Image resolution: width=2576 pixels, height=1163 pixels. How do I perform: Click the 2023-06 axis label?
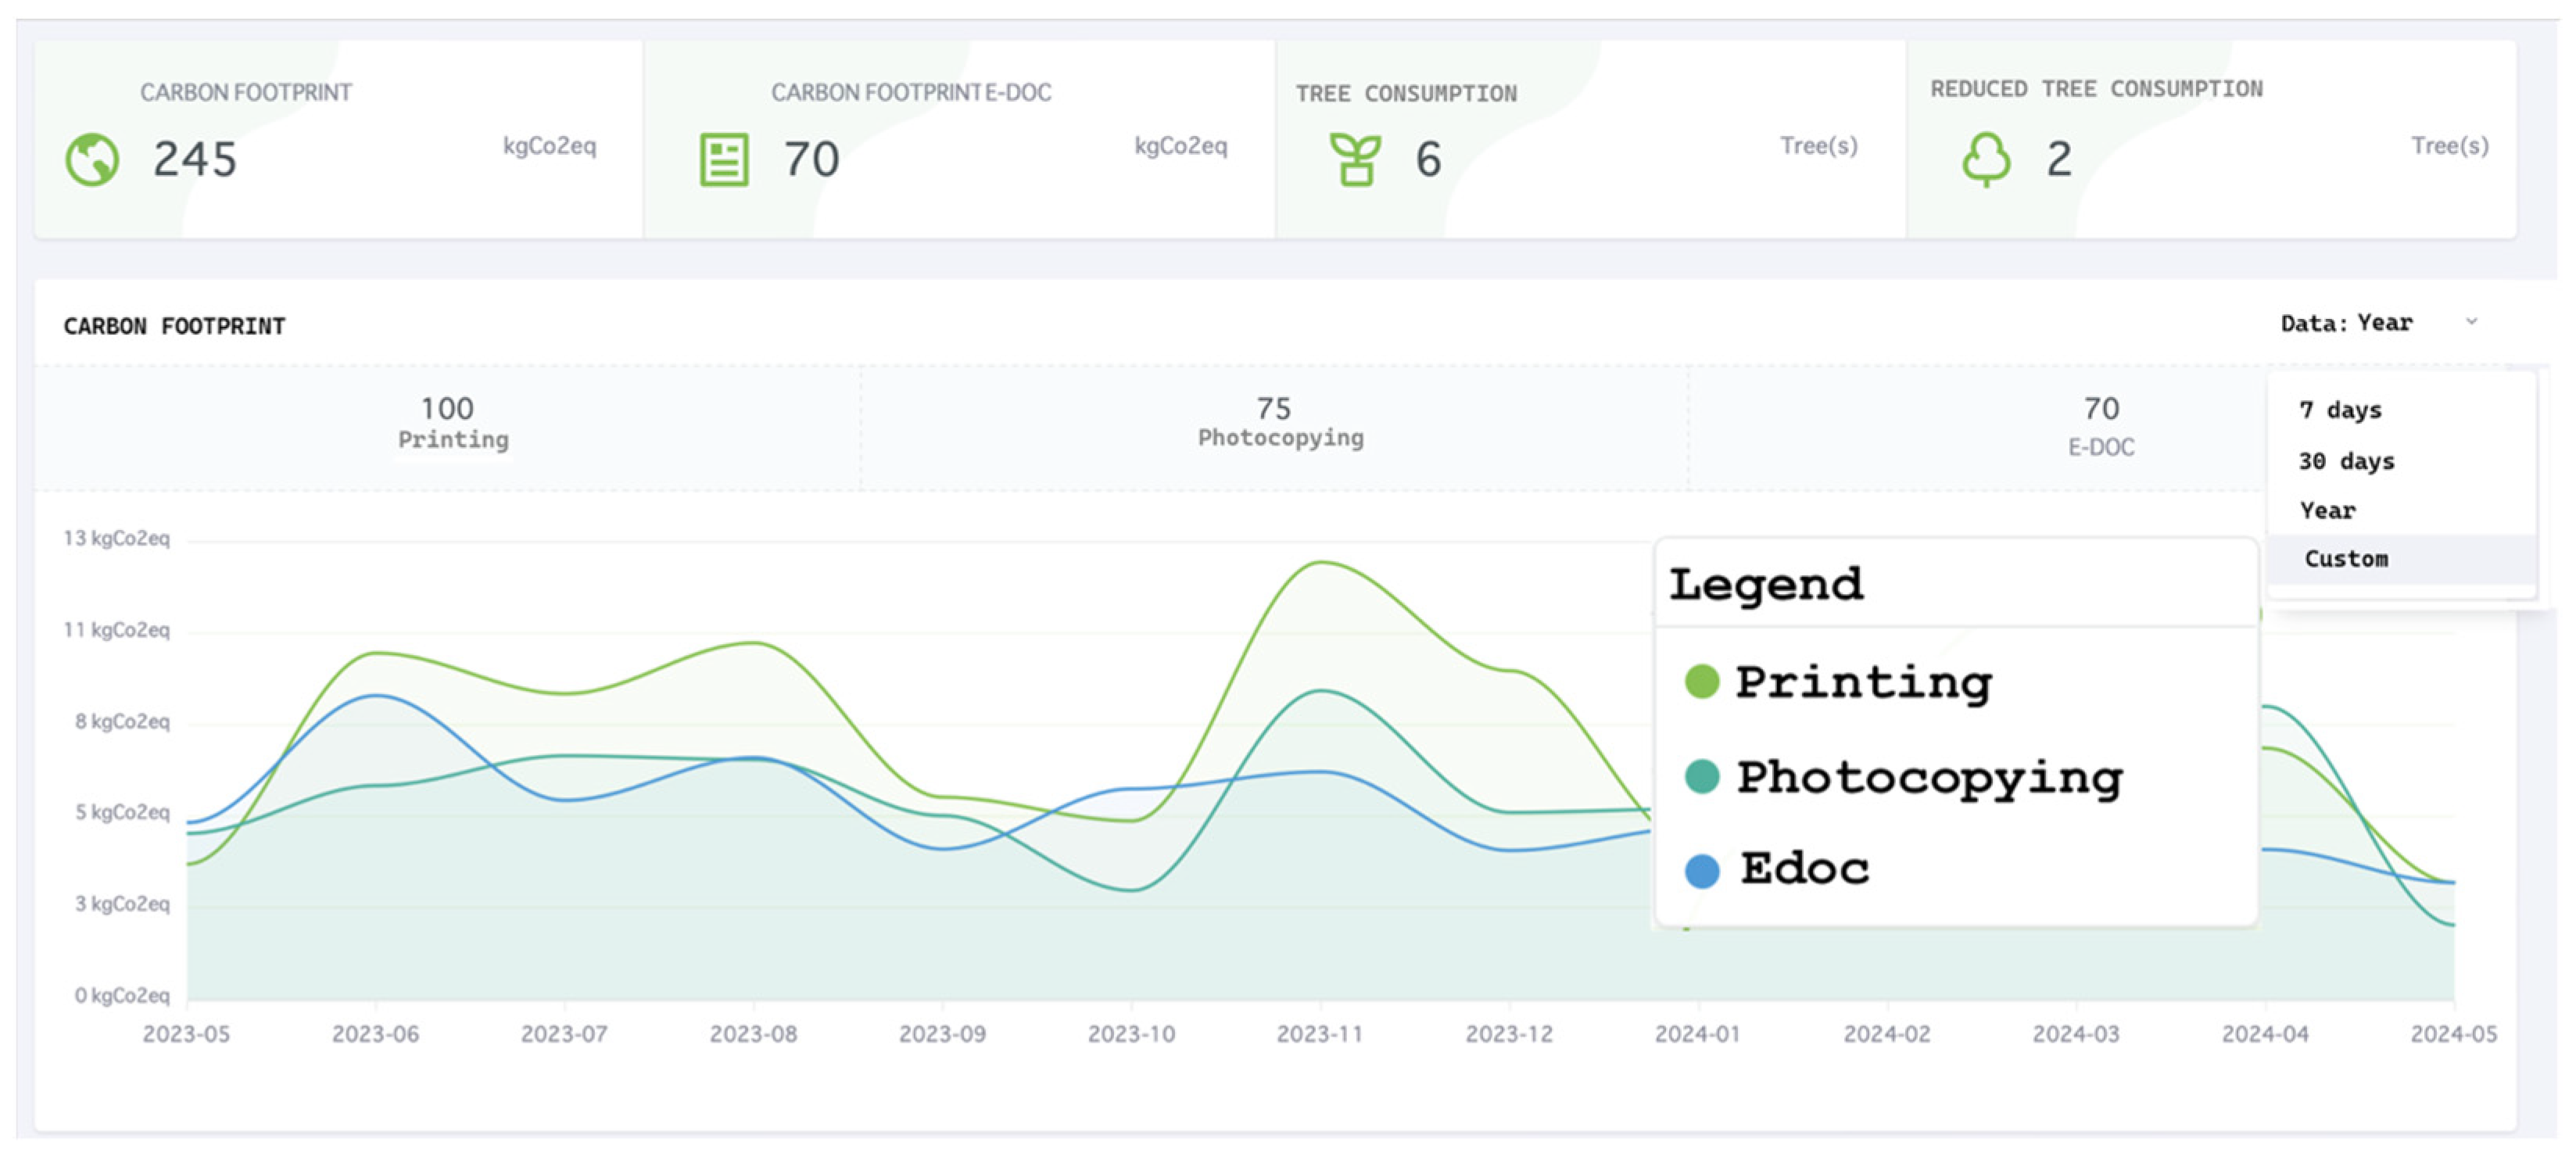click(375, 1033)
